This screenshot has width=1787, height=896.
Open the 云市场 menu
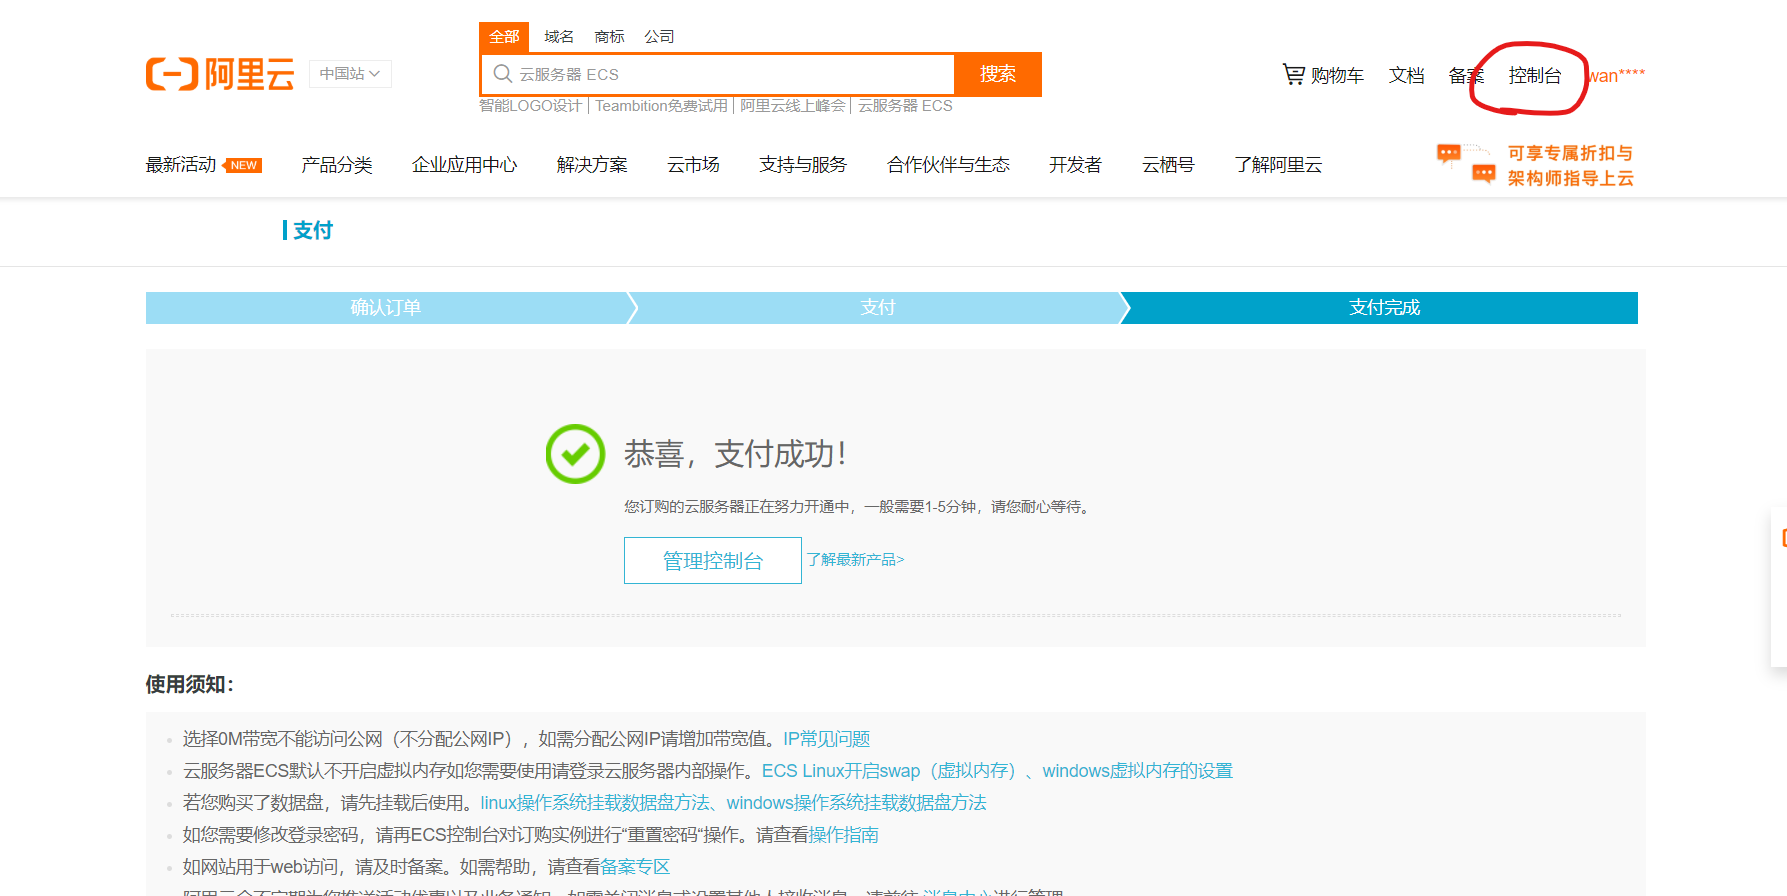coord(693,165)
